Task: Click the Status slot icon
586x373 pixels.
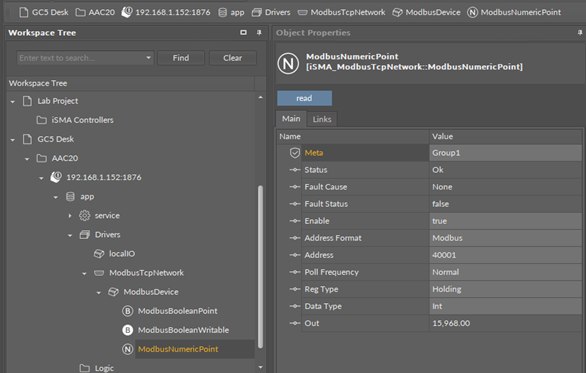Action: click(295, 170)
